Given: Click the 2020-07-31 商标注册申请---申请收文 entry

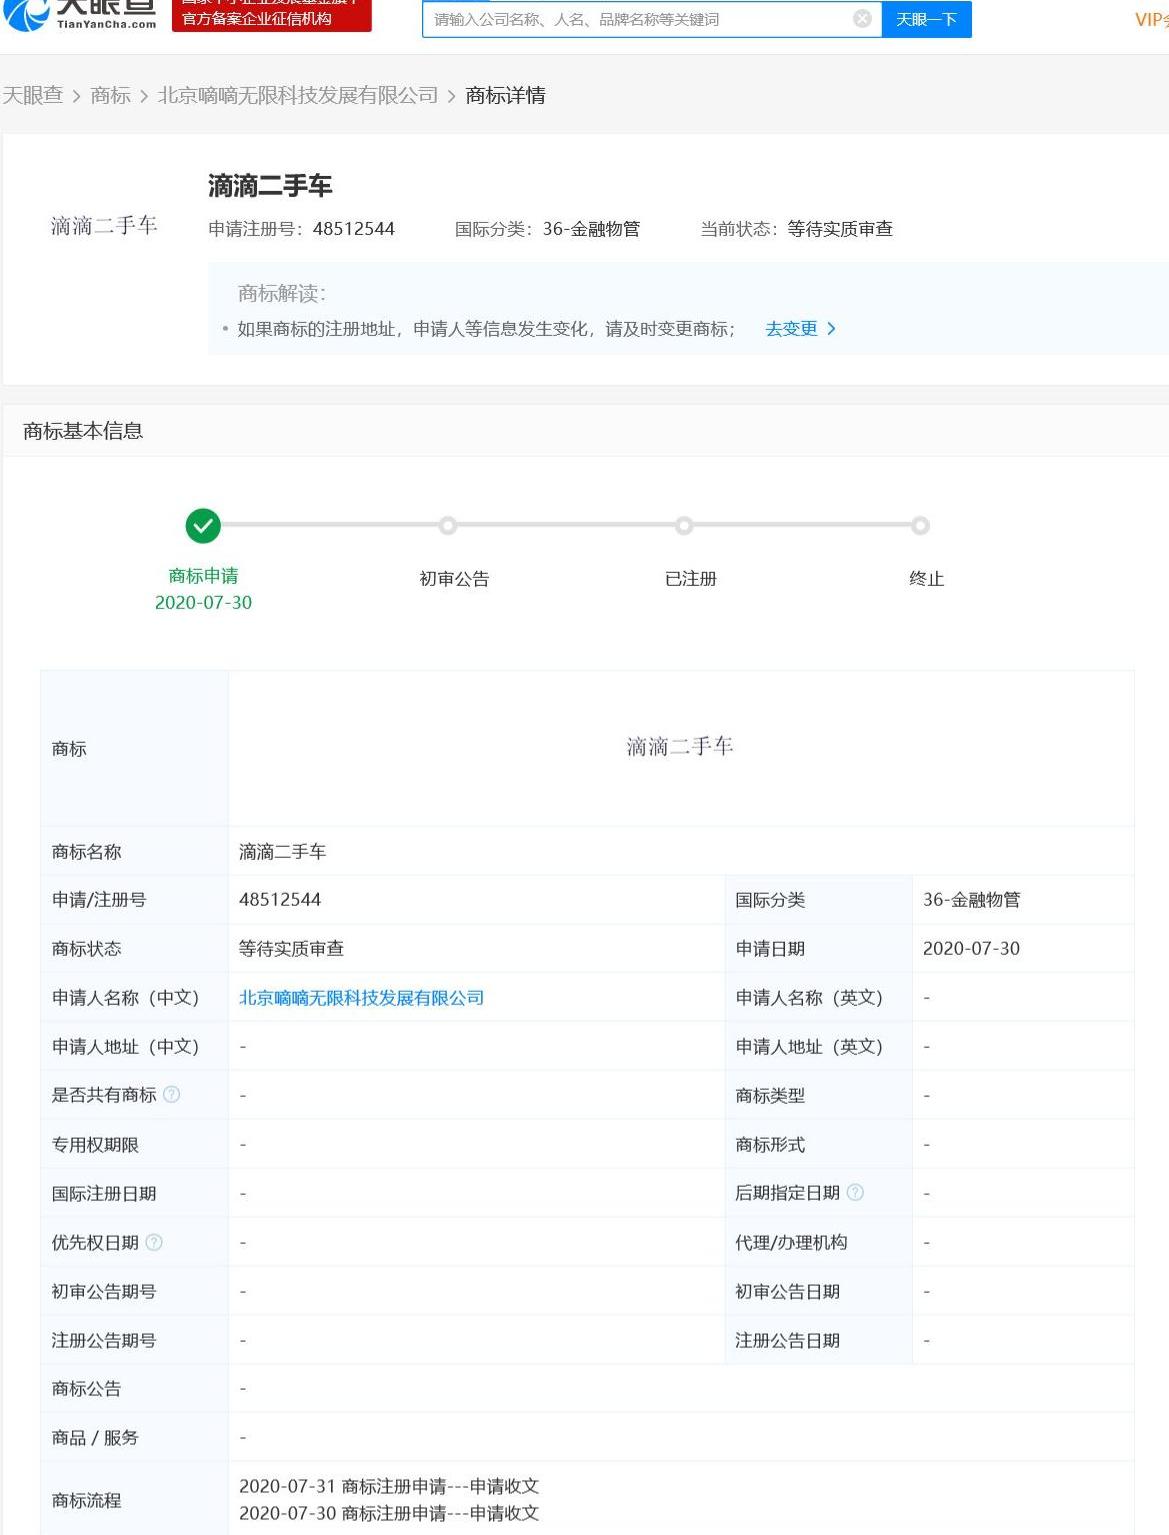Looking at the screenshot, I should [x=389, y=1486].
